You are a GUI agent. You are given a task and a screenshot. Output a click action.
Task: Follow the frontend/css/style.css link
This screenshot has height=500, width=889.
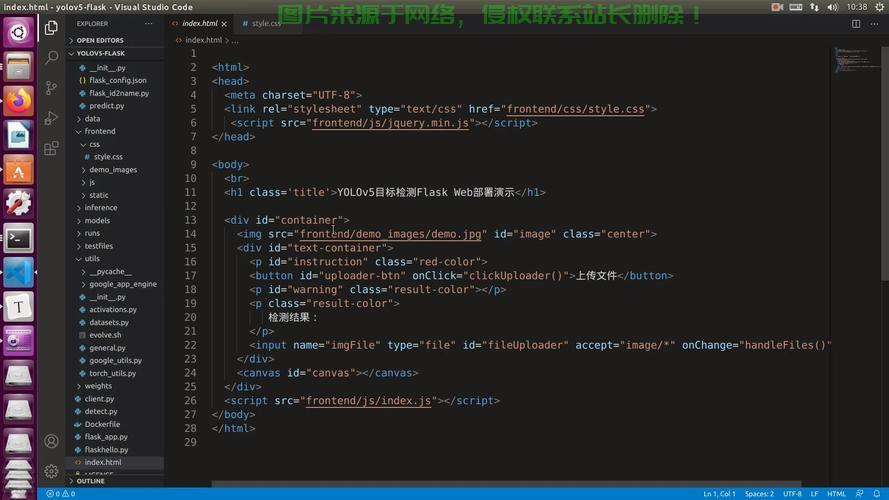point(575,109)
